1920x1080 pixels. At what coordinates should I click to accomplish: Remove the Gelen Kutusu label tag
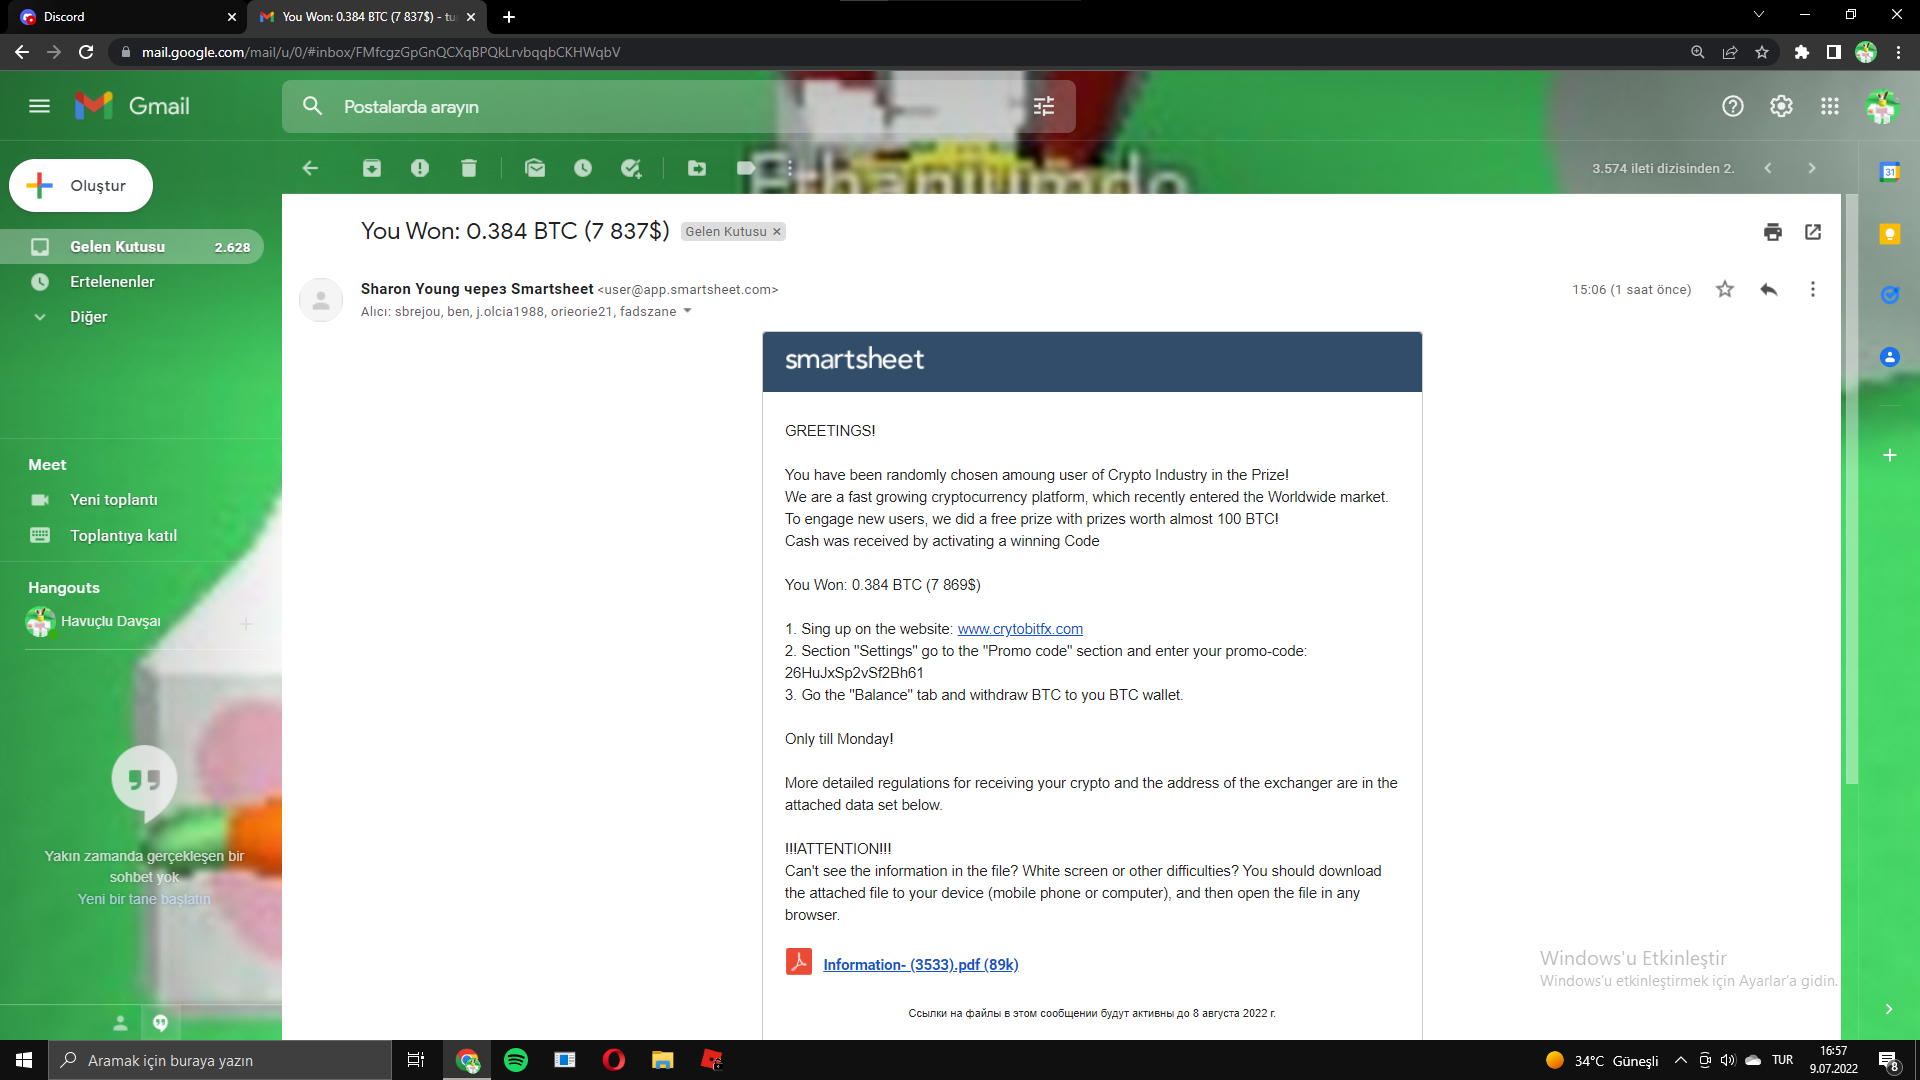pos(777,232)
